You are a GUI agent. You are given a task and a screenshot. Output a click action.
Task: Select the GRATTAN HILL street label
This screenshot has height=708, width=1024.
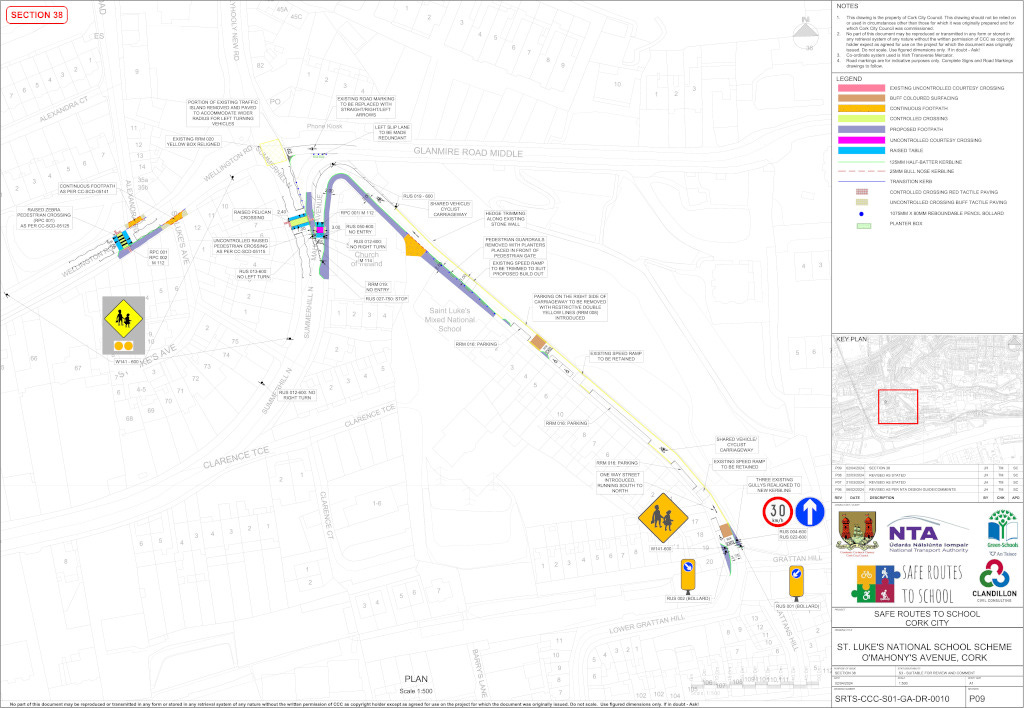(798, 559)
